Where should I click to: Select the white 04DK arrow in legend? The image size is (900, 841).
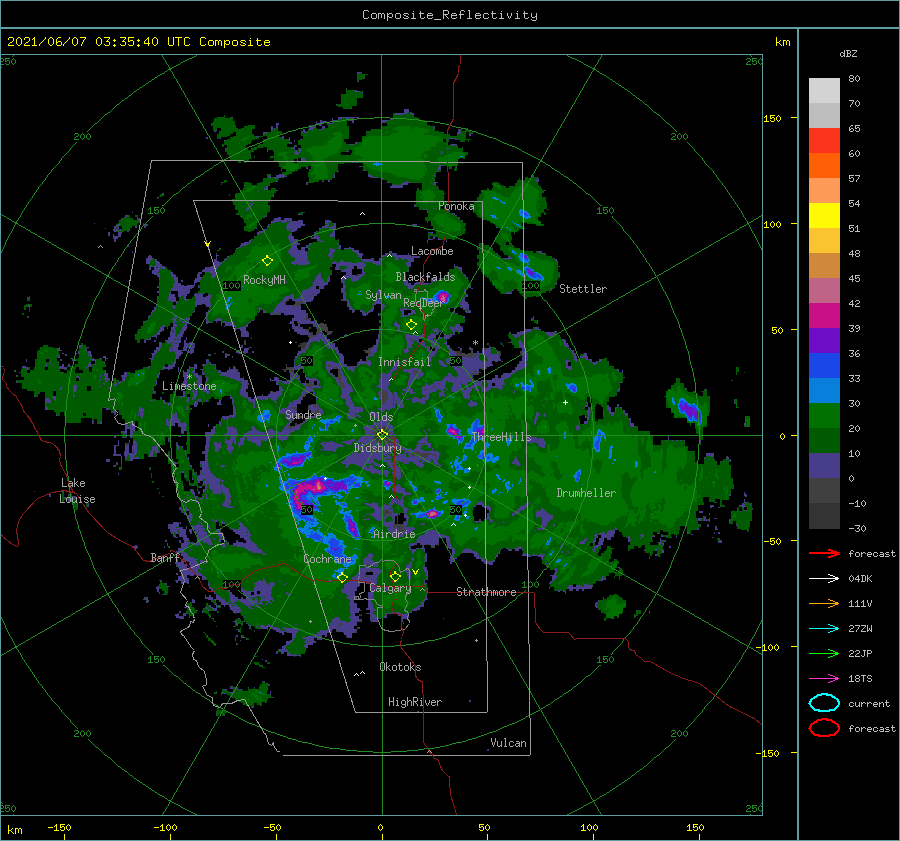point(824,578)
